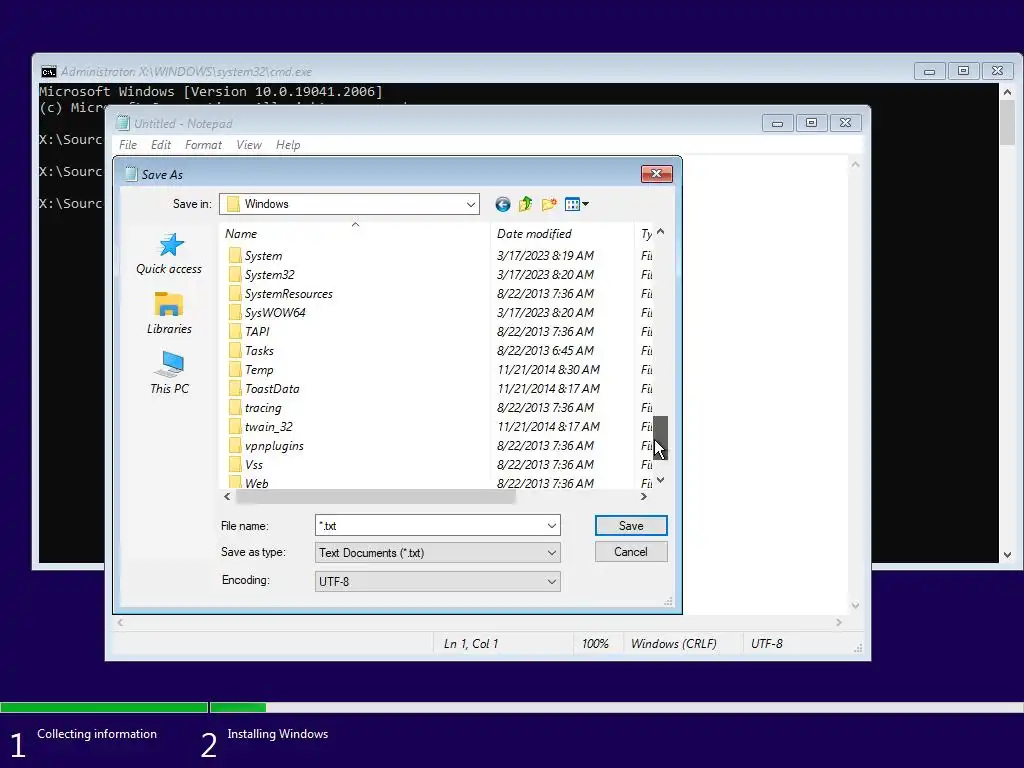Viewport: 1024px width, 768px height.
Task: Open Libraries in places bar
Action: pos(169,313)
